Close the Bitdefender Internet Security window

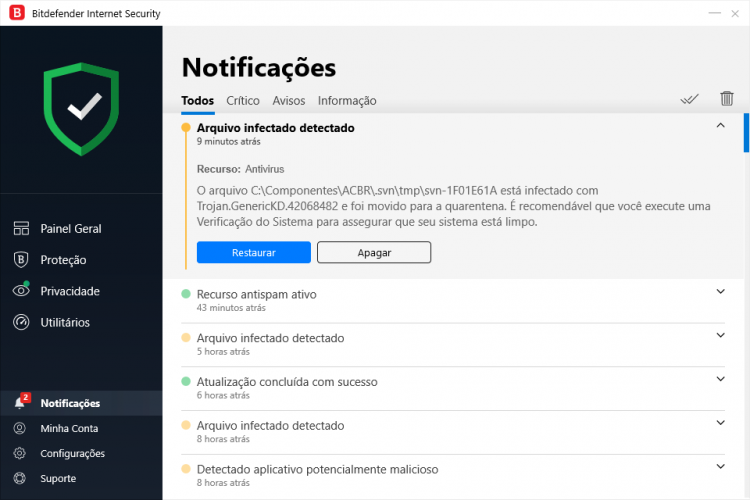[735, 13]
